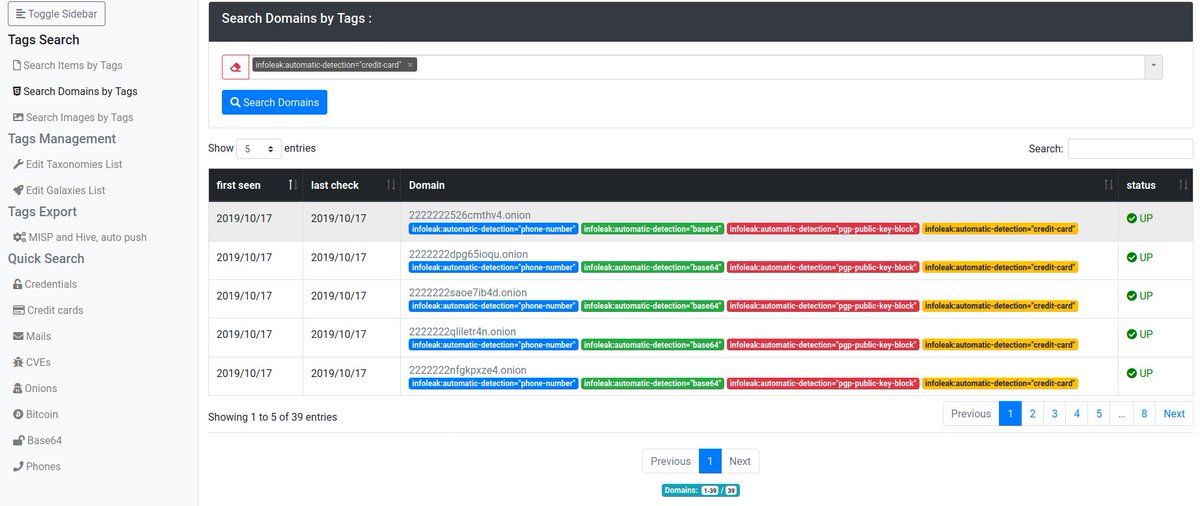Screen dimensions: 1200x506
Task: Go to table page 3
Action: tap(1055, 414)
